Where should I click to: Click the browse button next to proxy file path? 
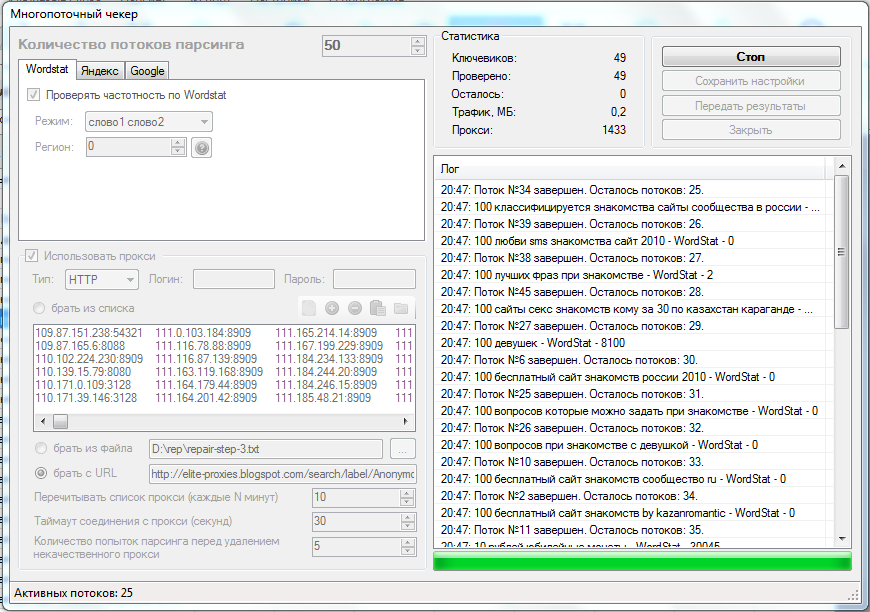coord(402,449)
